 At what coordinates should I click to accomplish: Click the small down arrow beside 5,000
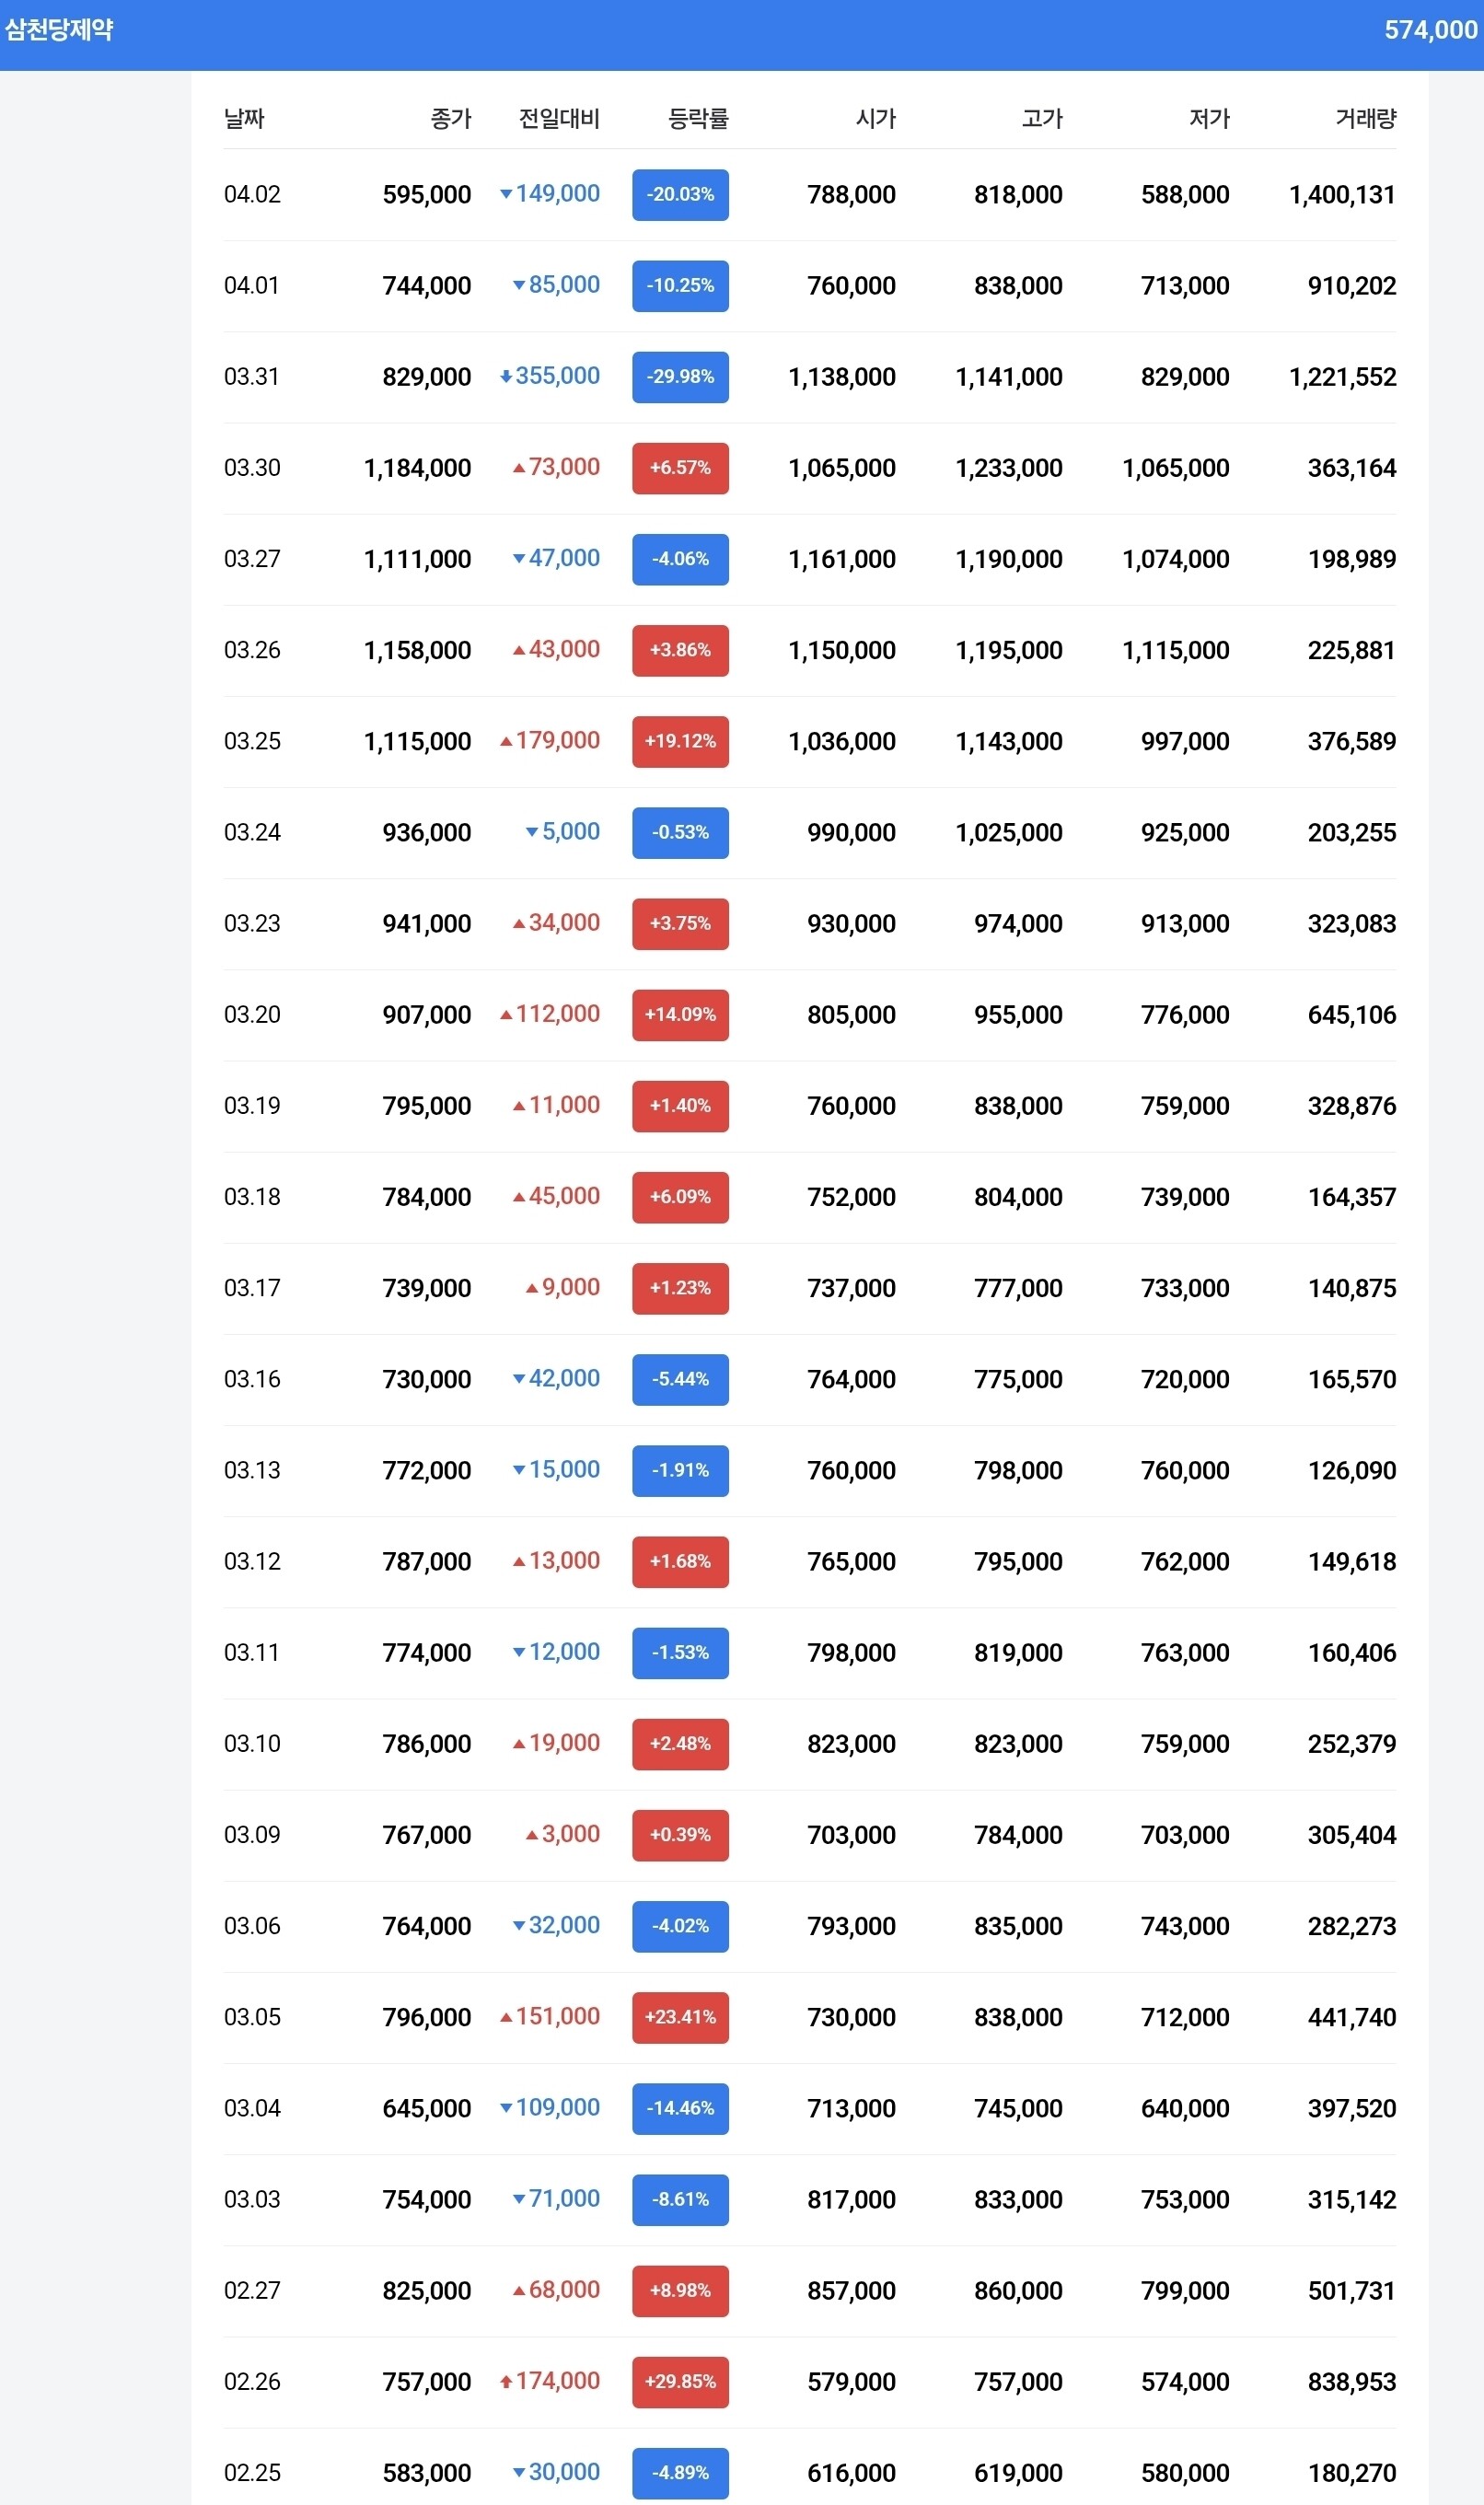pos(532,832)
